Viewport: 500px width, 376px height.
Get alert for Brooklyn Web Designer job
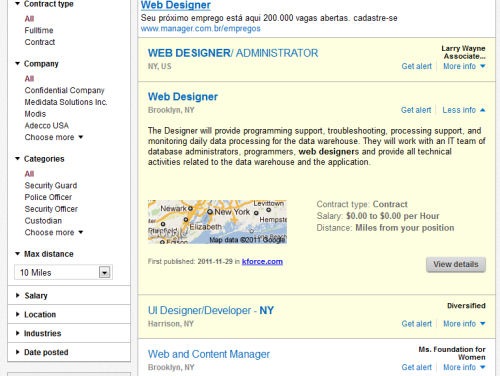click(416, 110)
